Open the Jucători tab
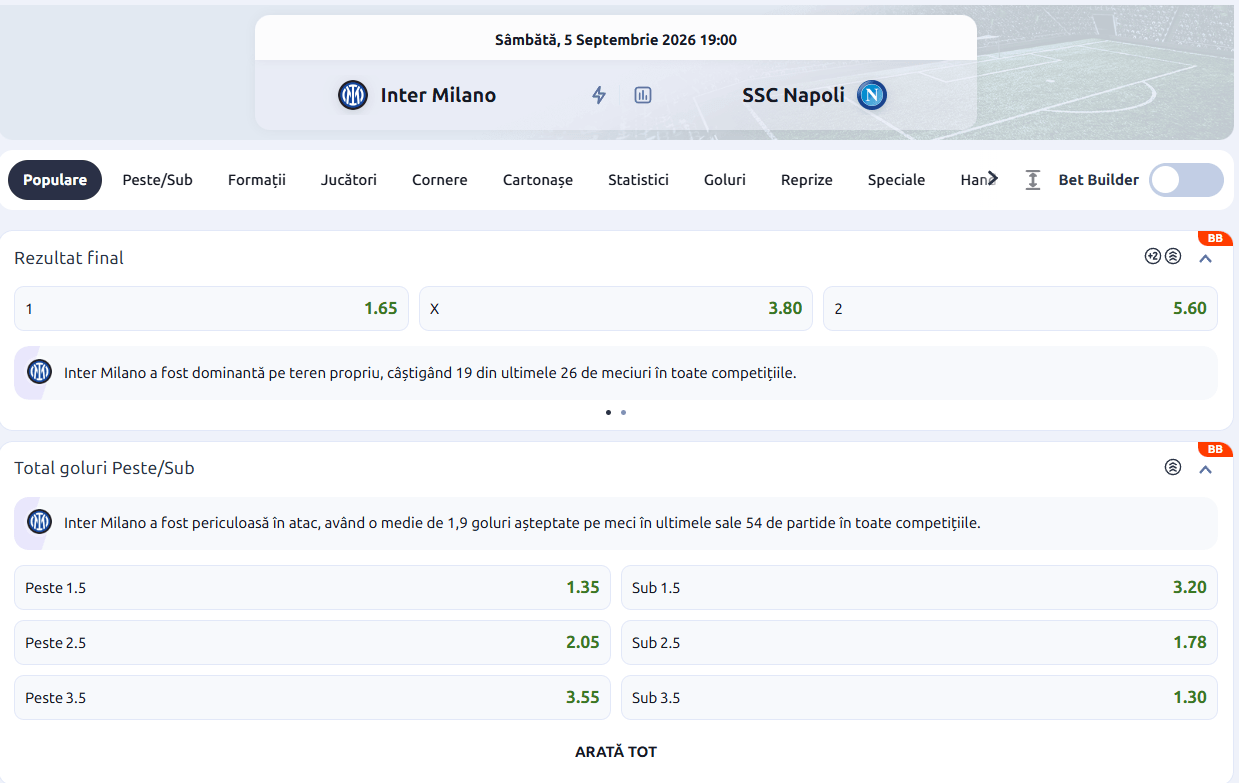Viewport: 1239px width, 783px height. tap(349, 180)
